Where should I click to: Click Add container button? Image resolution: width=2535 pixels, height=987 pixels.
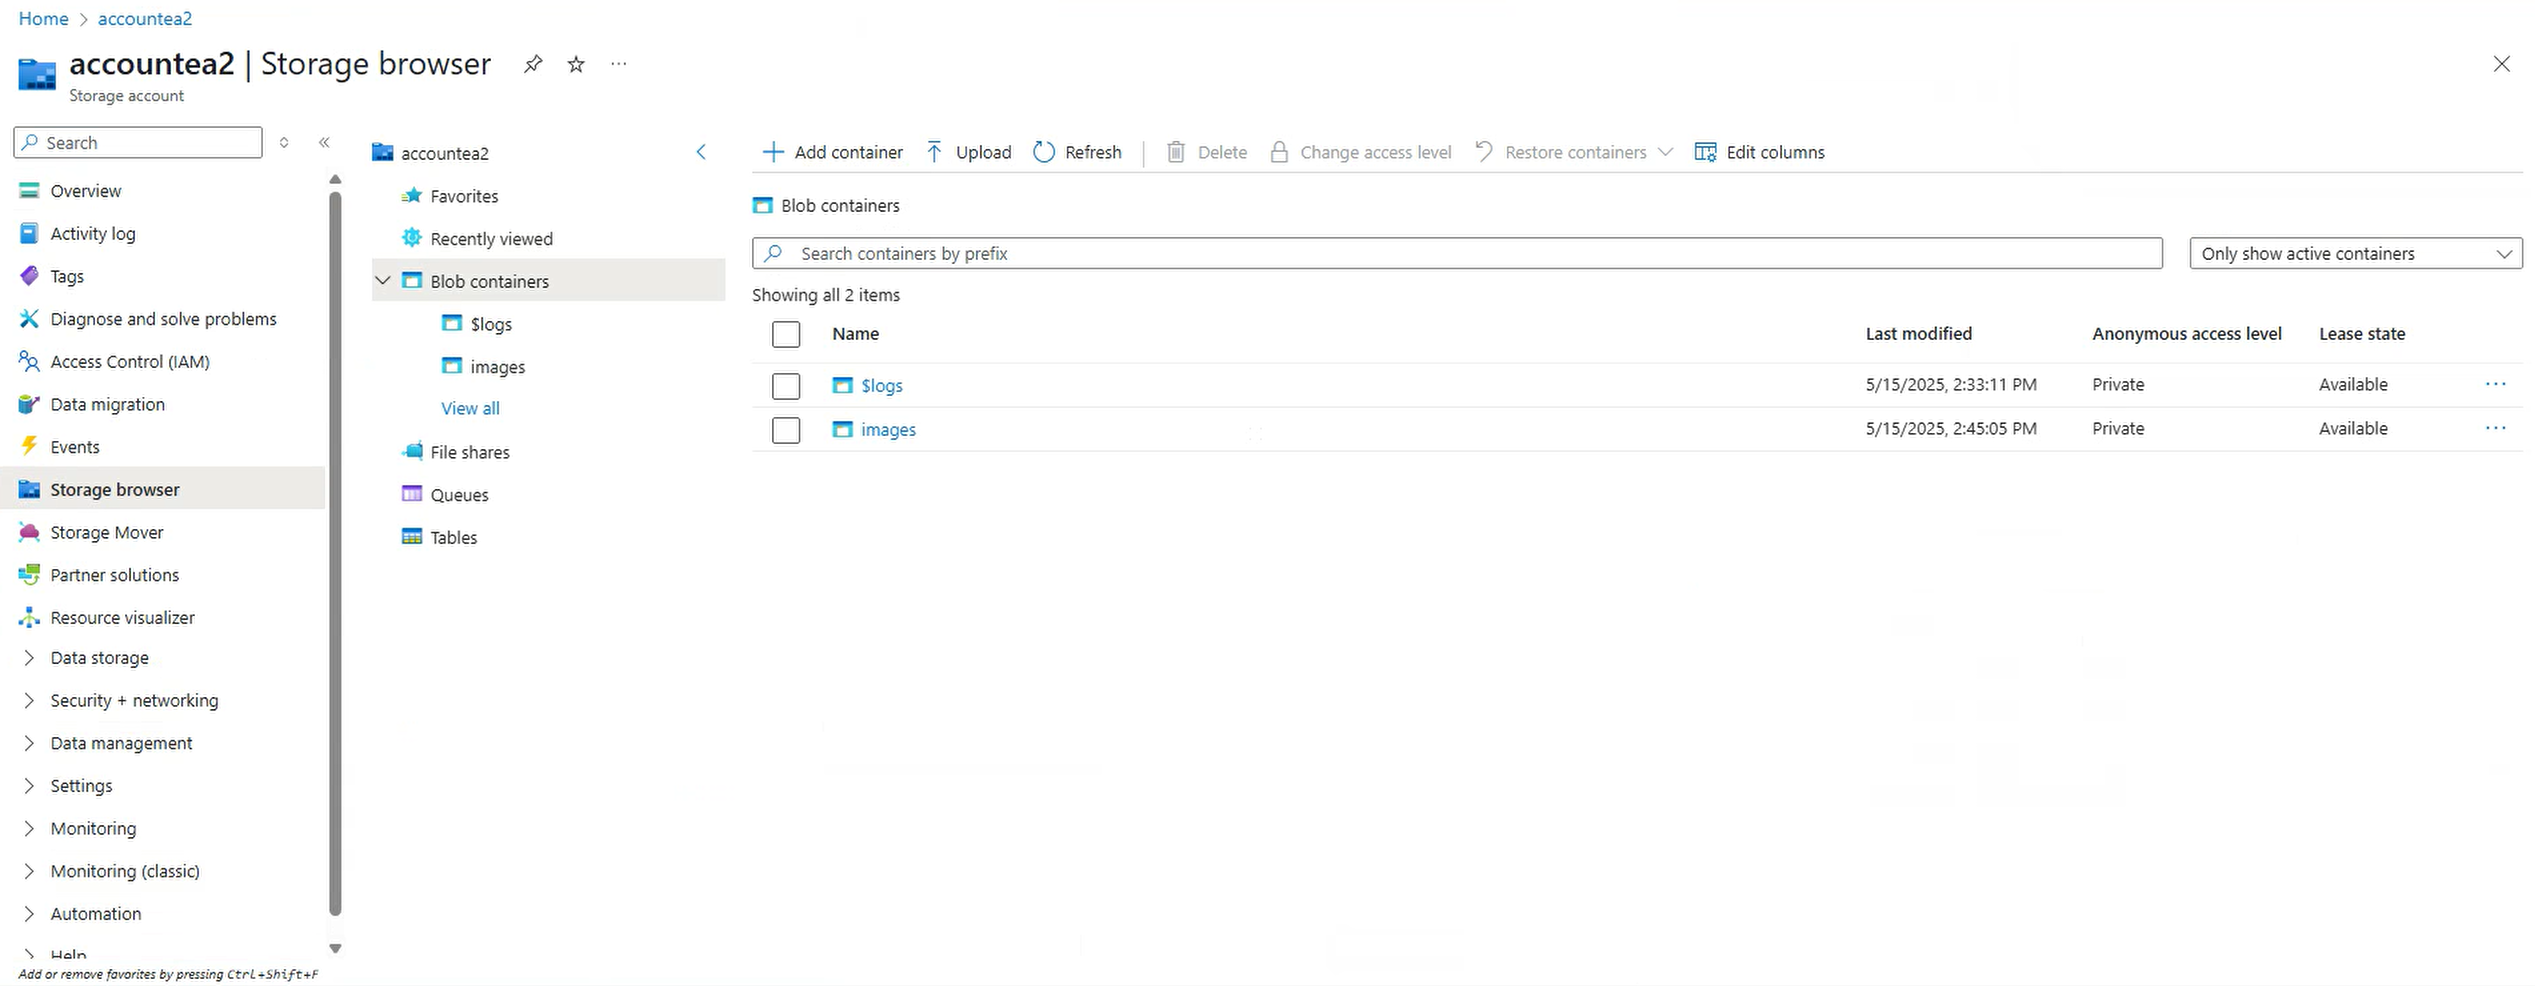(x=832, y=152)
